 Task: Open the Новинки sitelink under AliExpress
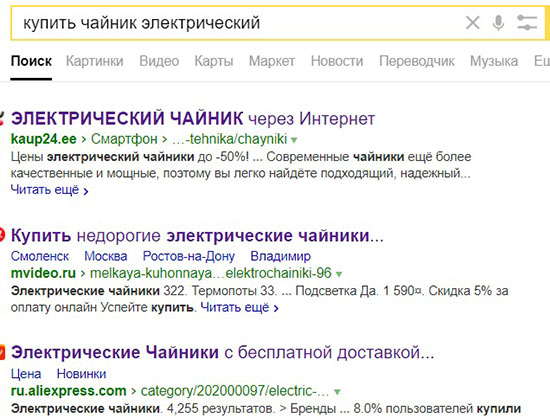point(81,374)
